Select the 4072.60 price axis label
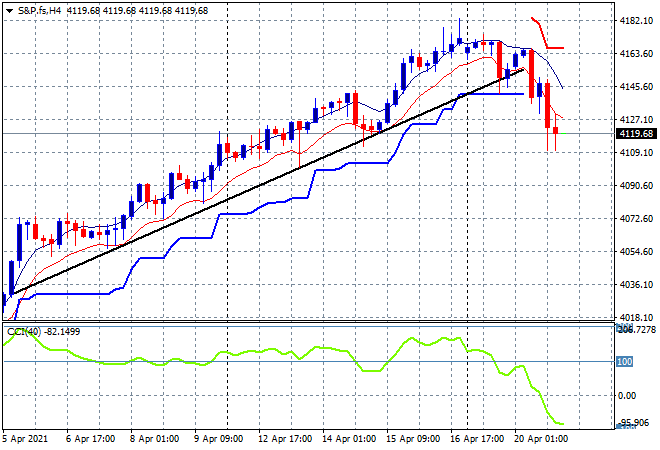660x450 pixels. pyautogui.click(x=636, y=218)
